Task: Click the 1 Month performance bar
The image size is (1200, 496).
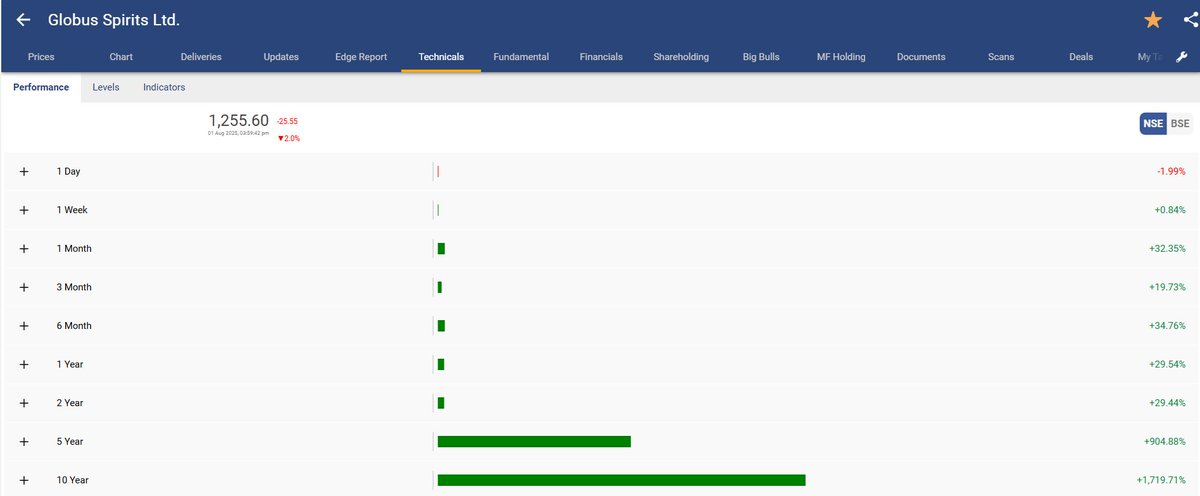Action: pos(441,248)
